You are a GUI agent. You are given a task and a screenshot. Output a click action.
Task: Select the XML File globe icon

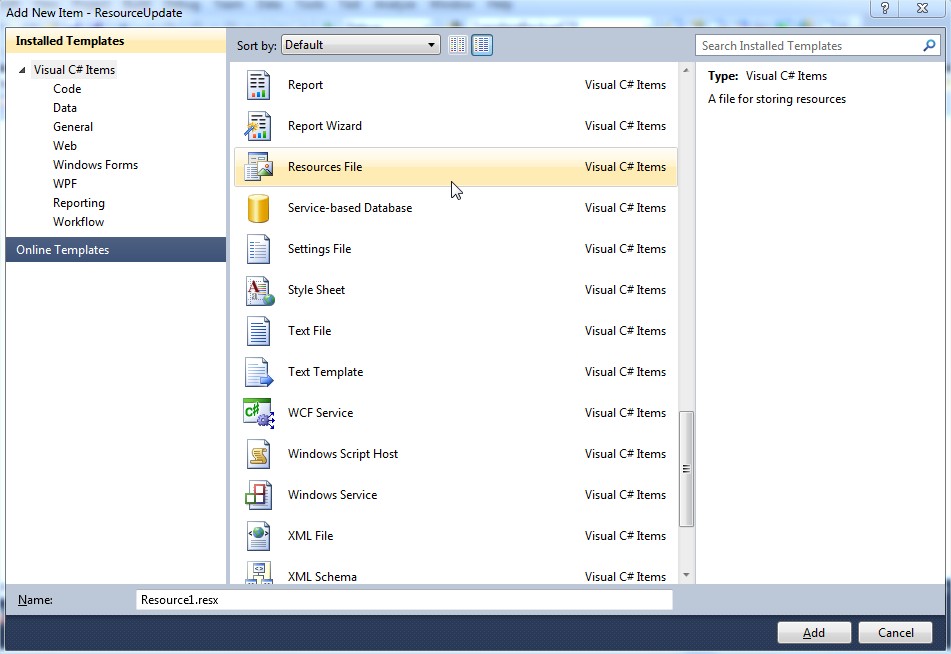(258, 536)
